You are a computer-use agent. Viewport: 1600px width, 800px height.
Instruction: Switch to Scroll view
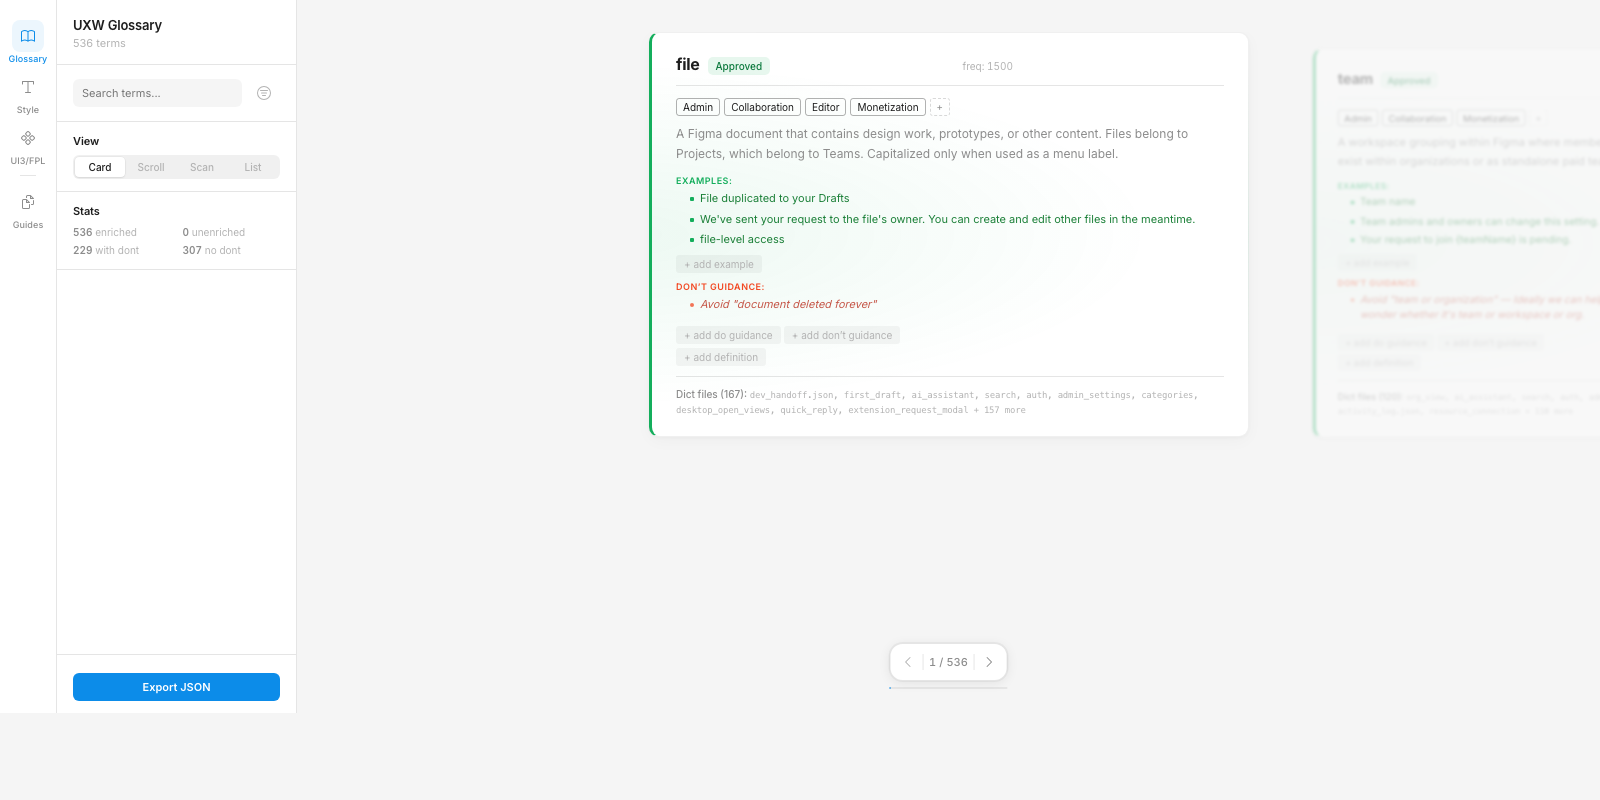coord(151,167)
